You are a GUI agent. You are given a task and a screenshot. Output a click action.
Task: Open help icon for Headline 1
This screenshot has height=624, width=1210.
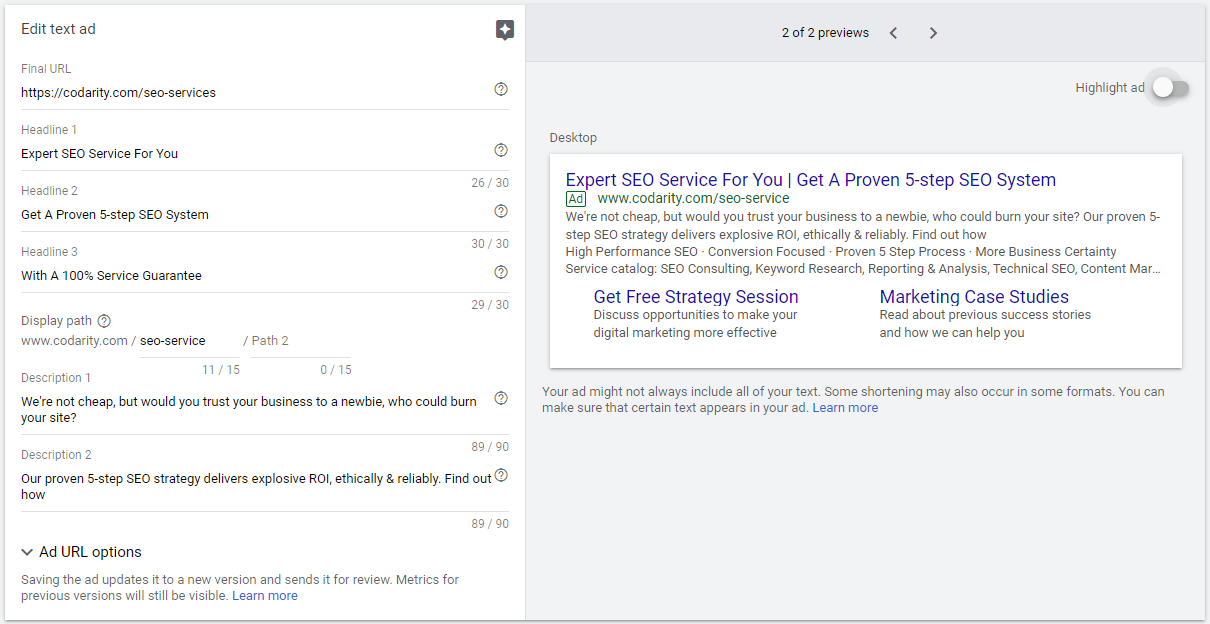pyautogui.click(x=501, y=150)
